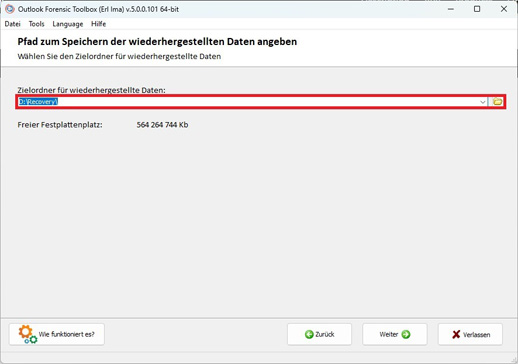
Task: Select the 564 264 744 Kb free space value
Action: pyautogui.click(x=162, y=125)
